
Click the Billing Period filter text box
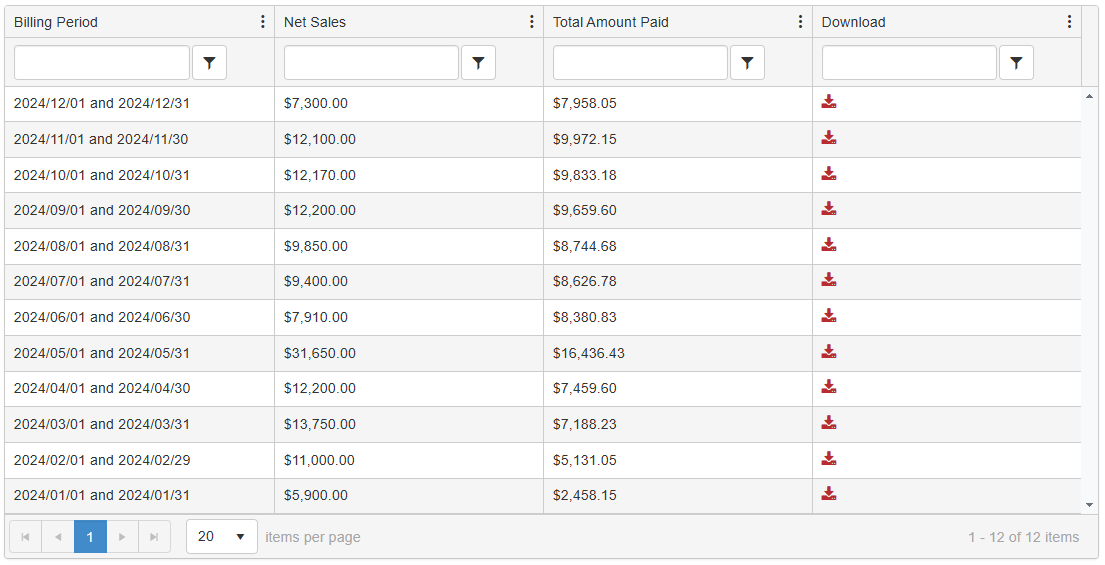coord(102,63)
